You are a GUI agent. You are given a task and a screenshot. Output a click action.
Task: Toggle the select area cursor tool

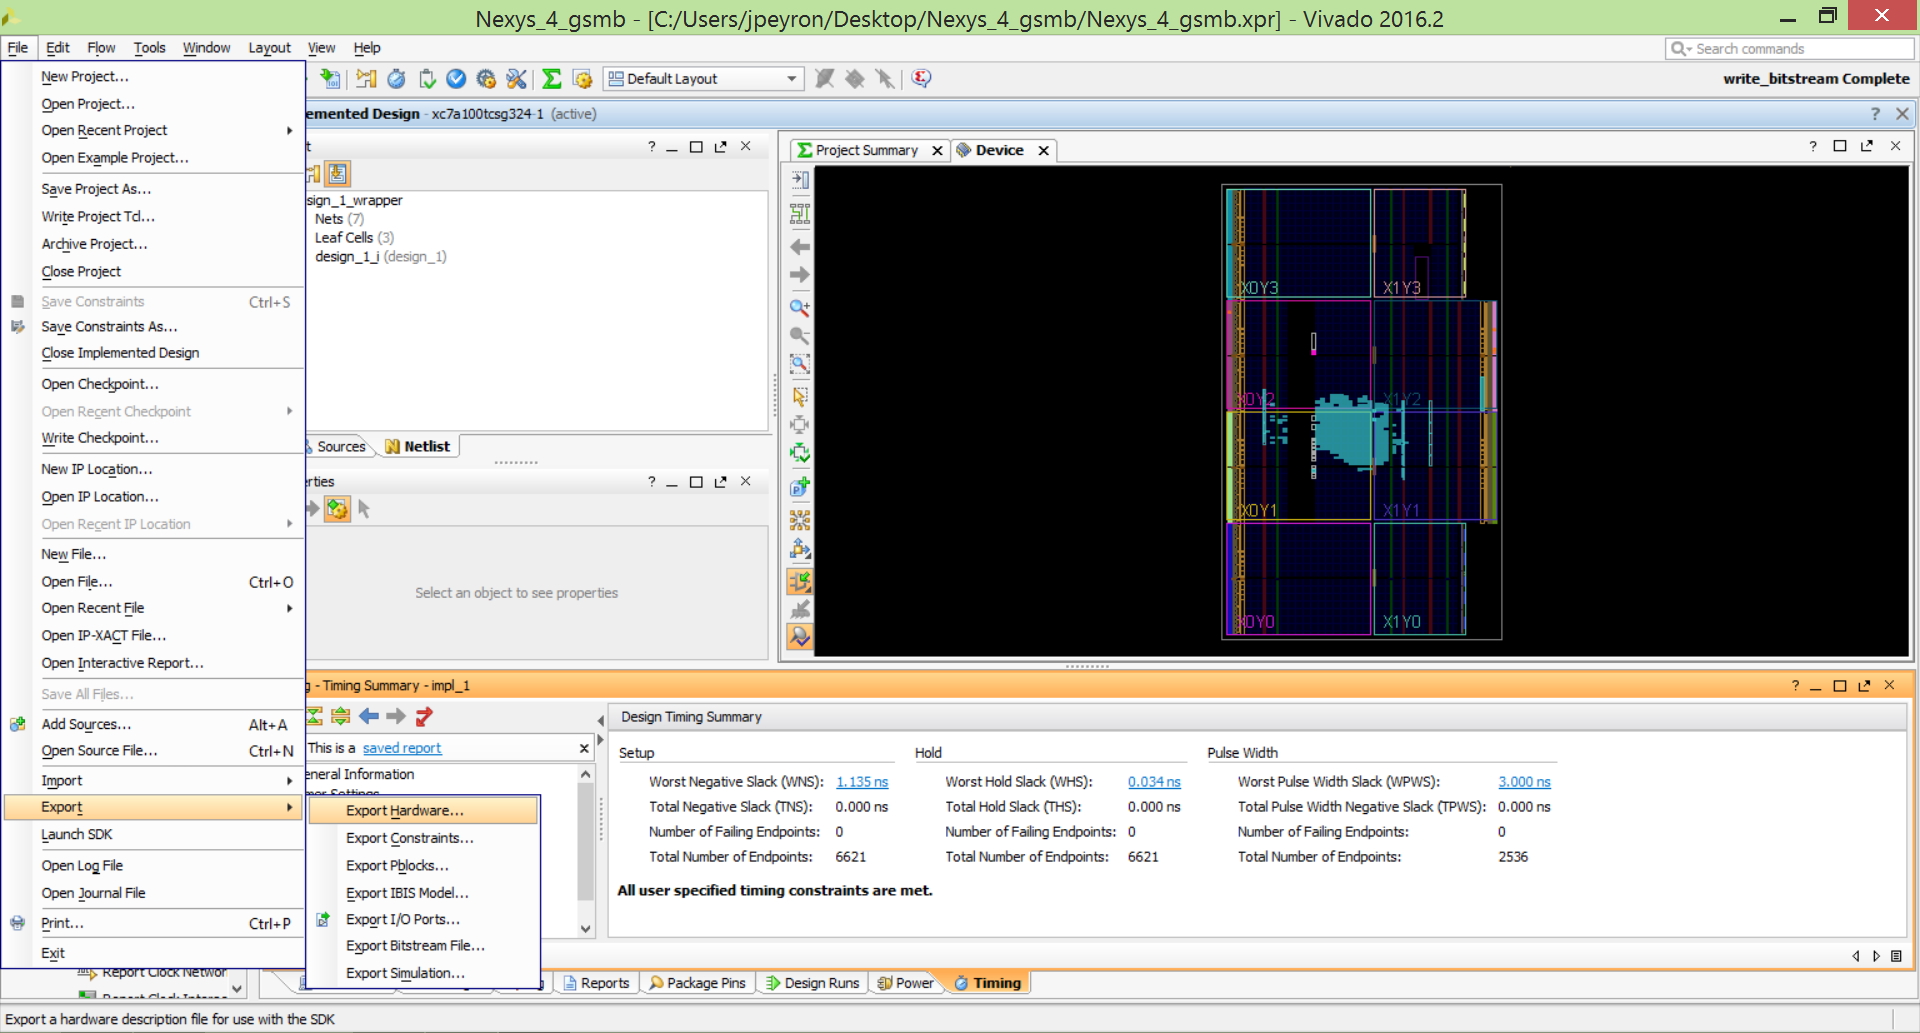point(800,397)
